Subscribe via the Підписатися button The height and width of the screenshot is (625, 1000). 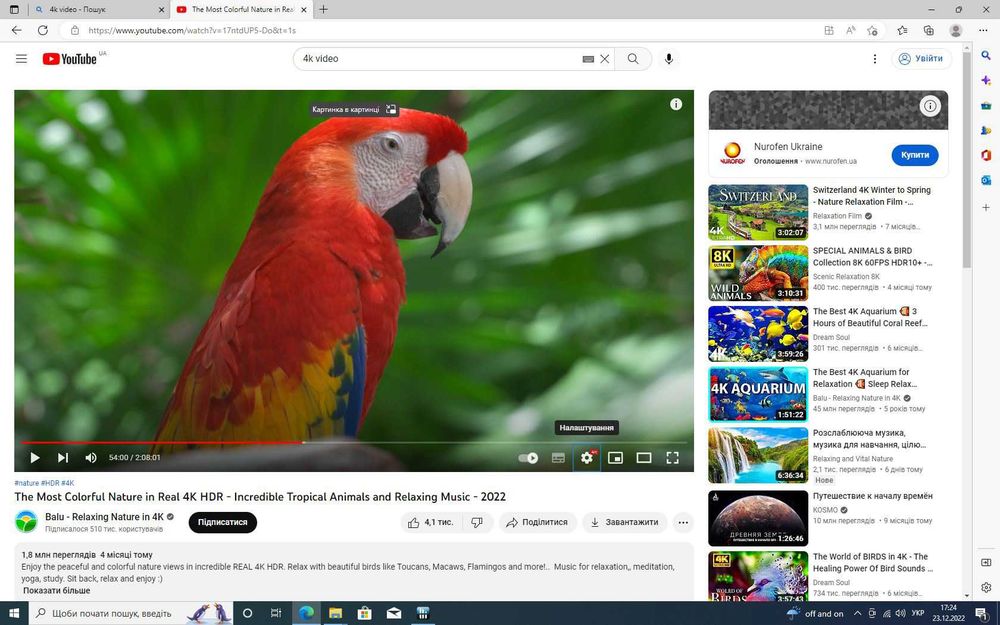[x=223, y=522]
